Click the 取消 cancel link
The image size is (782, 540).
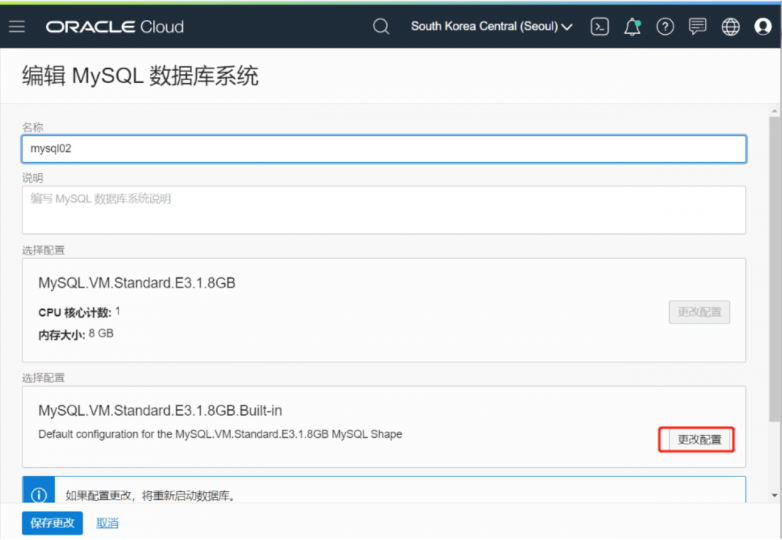pyautogui.click(x=107, y=523)
